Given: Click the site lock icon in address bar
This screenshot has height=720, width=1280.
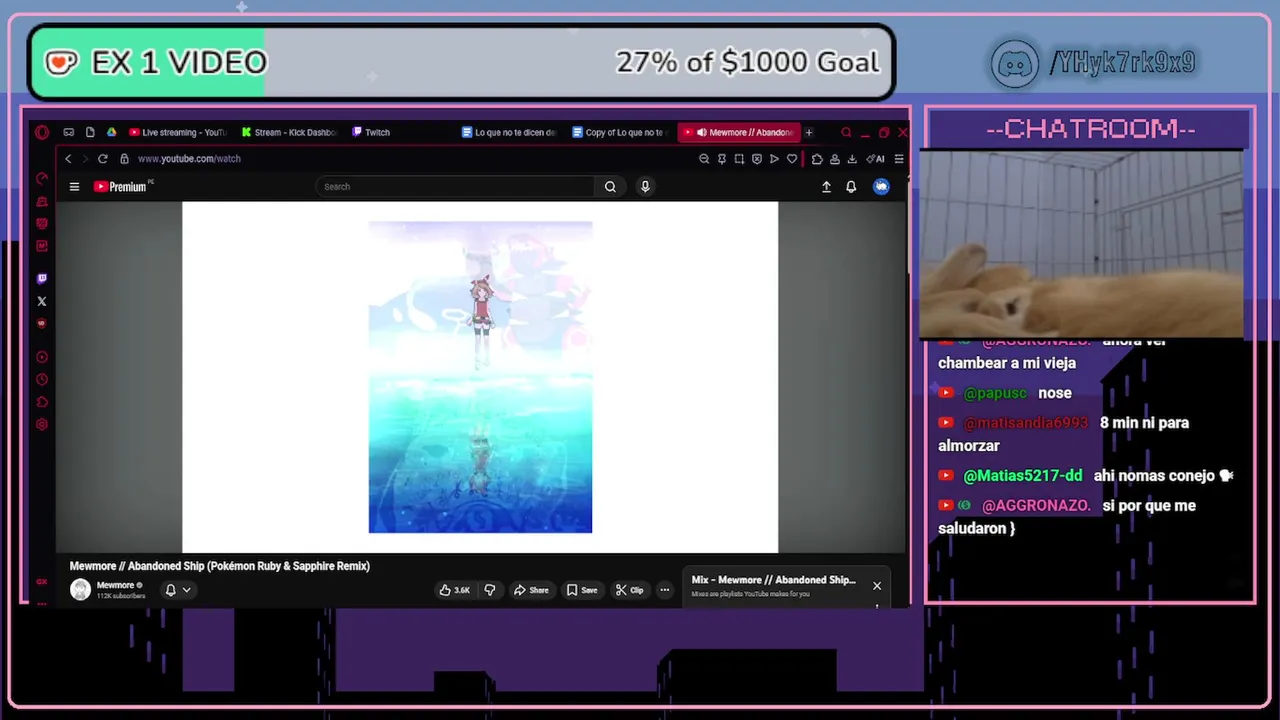Looking at the screenshot, I should click(124, 159).
